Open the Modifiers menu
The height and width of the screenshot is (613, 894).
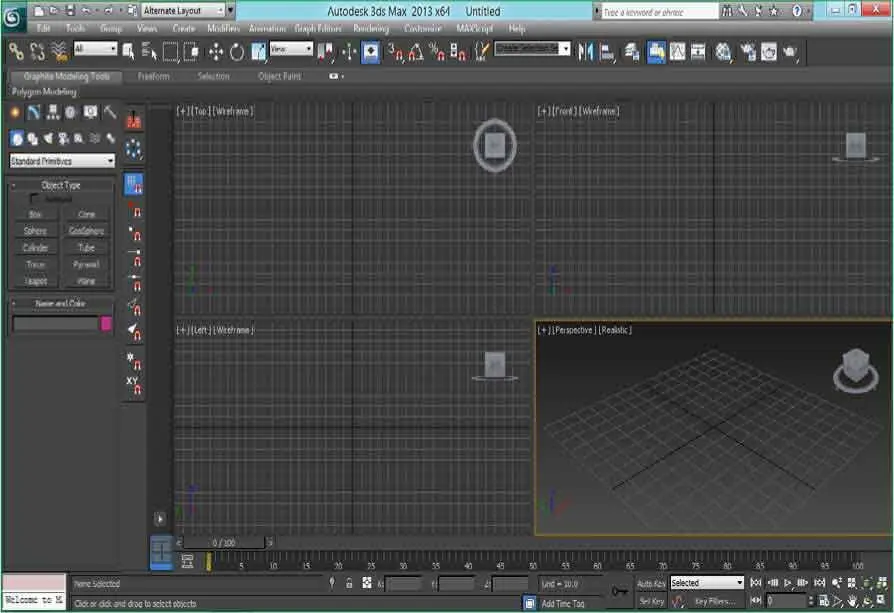point(224,28)
